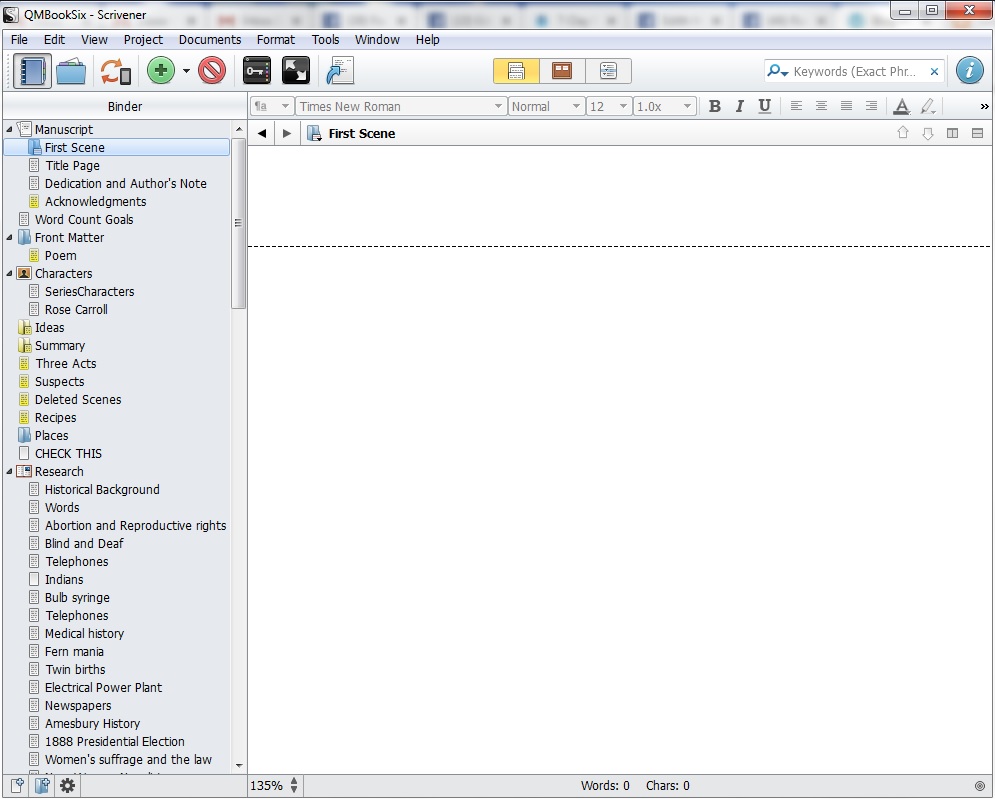Switch to Corkboard view mode

pos(562,71)
